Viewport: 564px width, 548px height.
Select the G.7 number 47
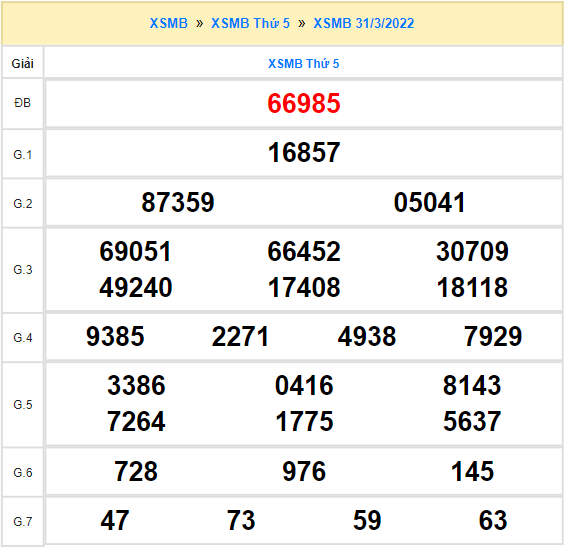pyautogui.click(x=115, y=520)
